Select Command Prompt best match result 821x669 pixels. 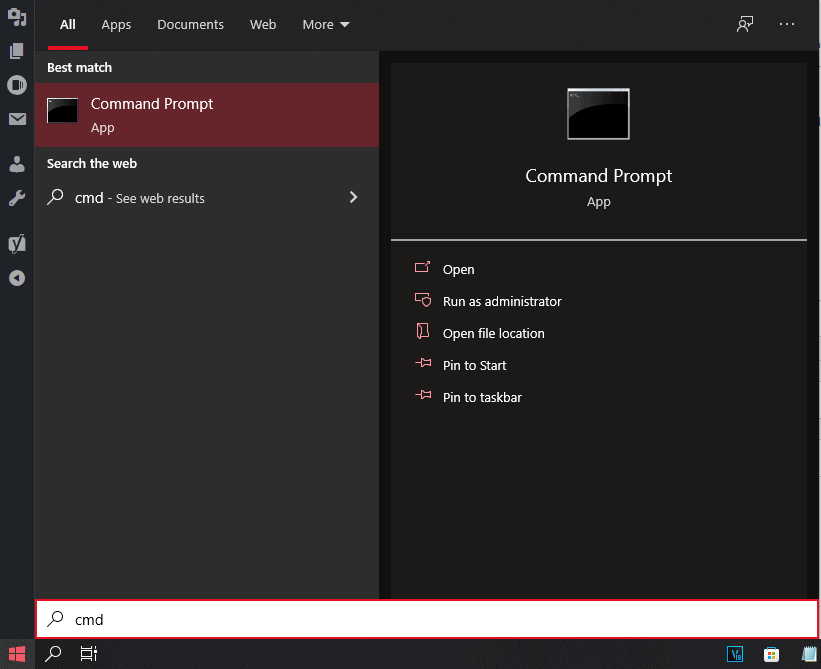tap(207, 115)
